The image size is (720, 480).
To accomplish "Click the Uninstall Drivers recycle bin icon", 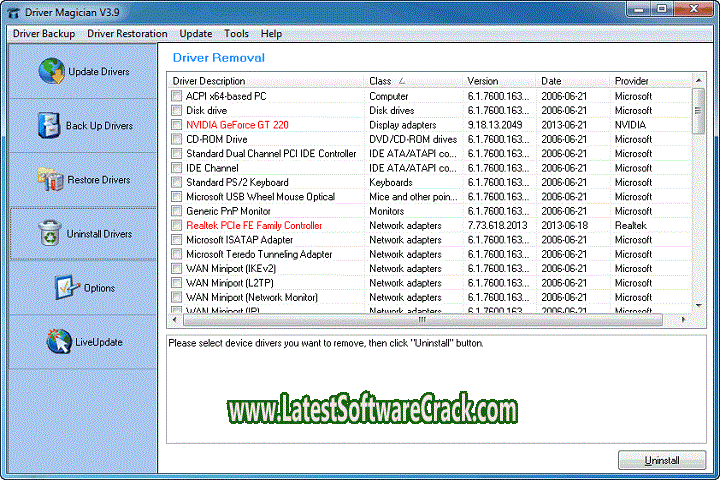I will [50, 233].
